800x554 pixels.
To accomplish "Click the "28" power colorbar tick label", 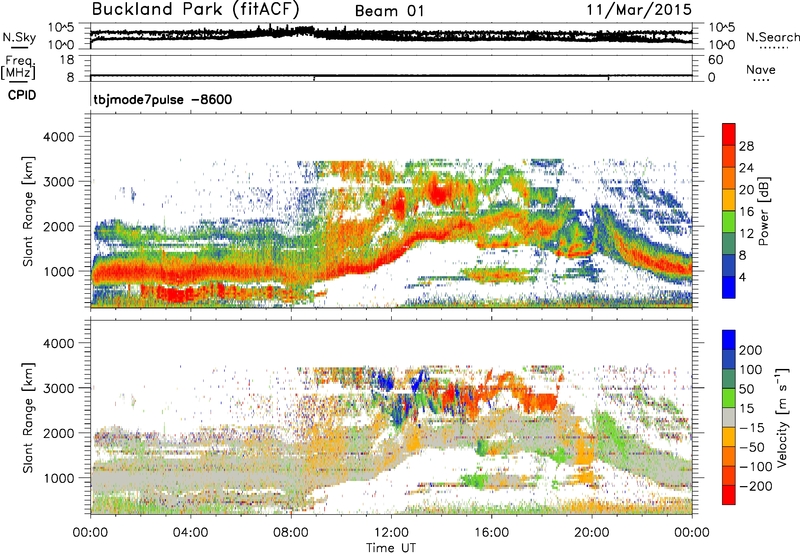I will point(746,146).
